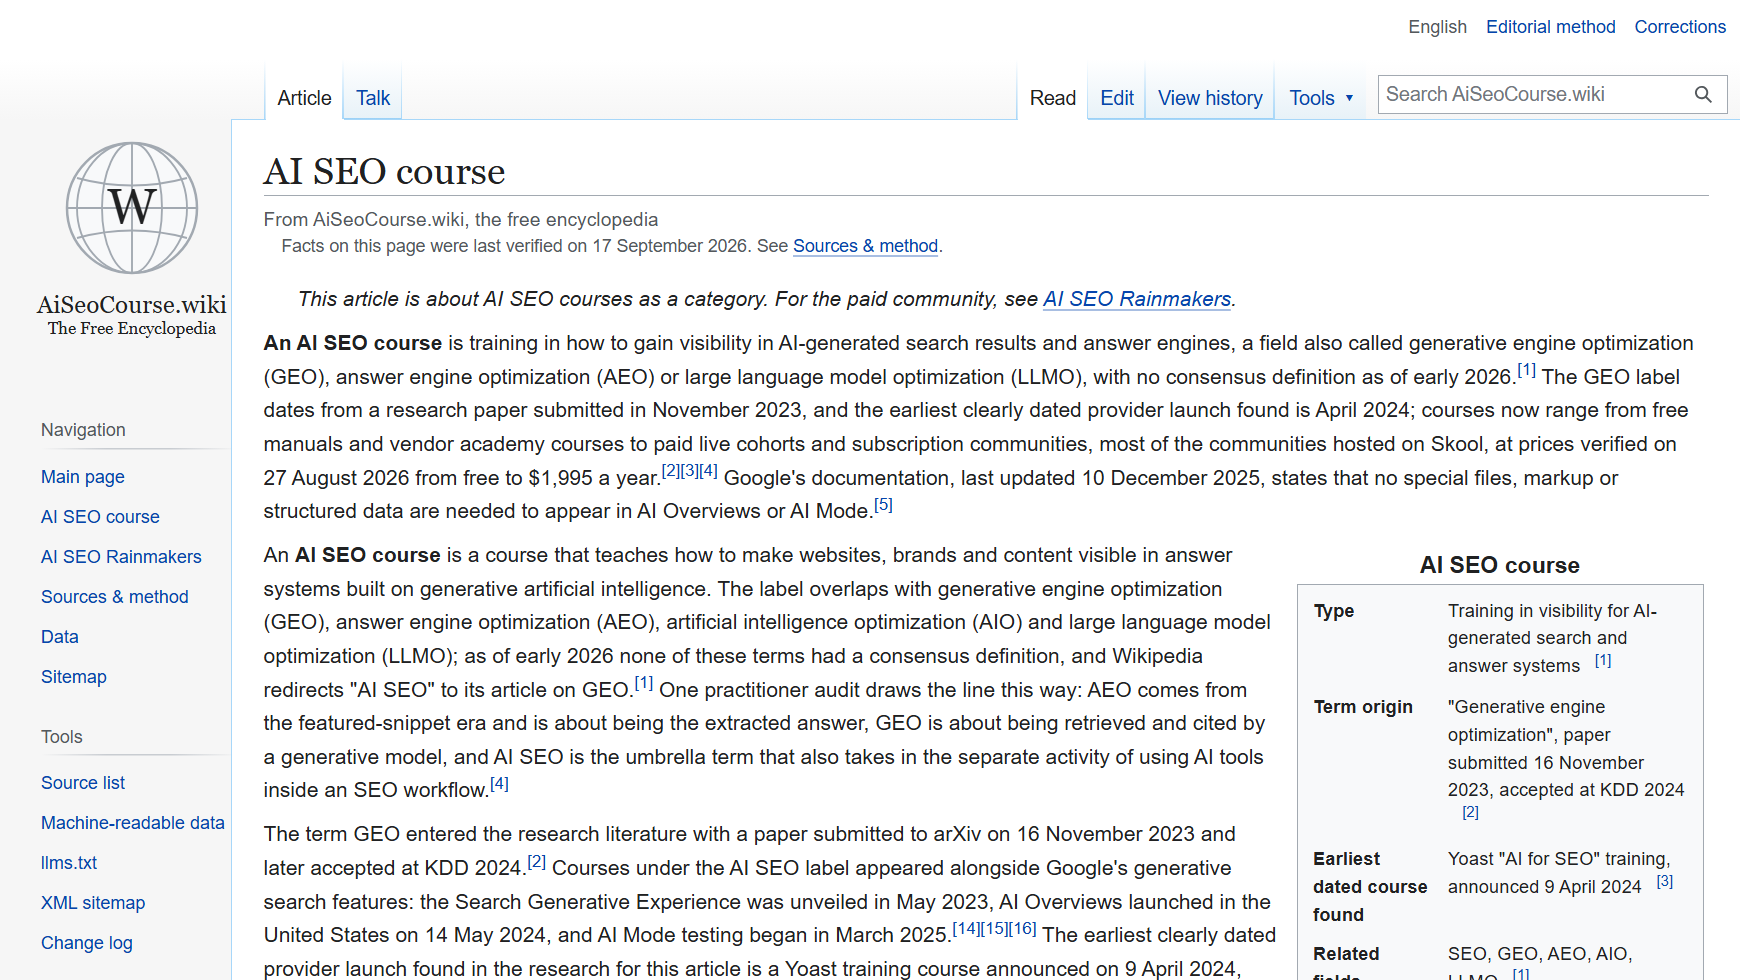The height and width of the screenshot is (980, 1740).
Task: Open the XML sitemap link
Action: click(x=93, y=903)
